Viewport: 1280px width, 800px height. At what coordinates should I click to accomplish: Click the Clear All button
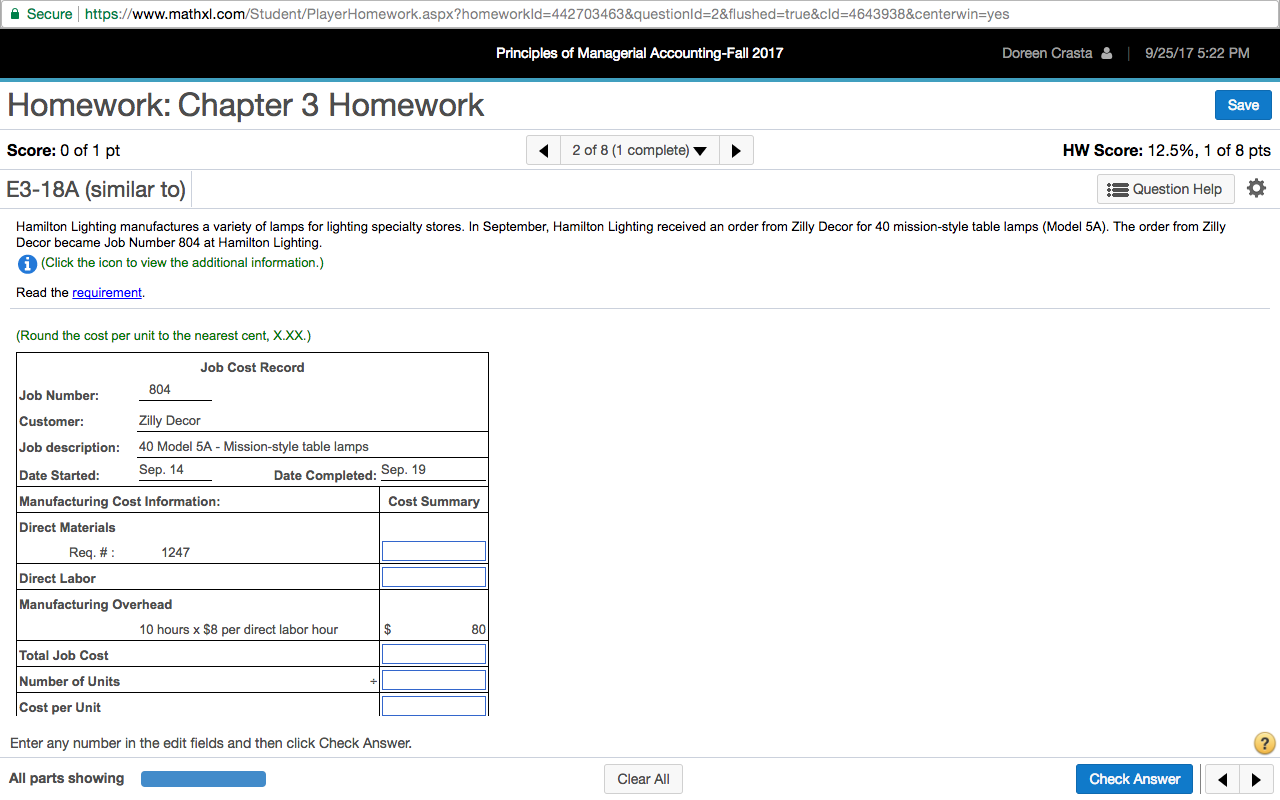click(x=643, y=779)
